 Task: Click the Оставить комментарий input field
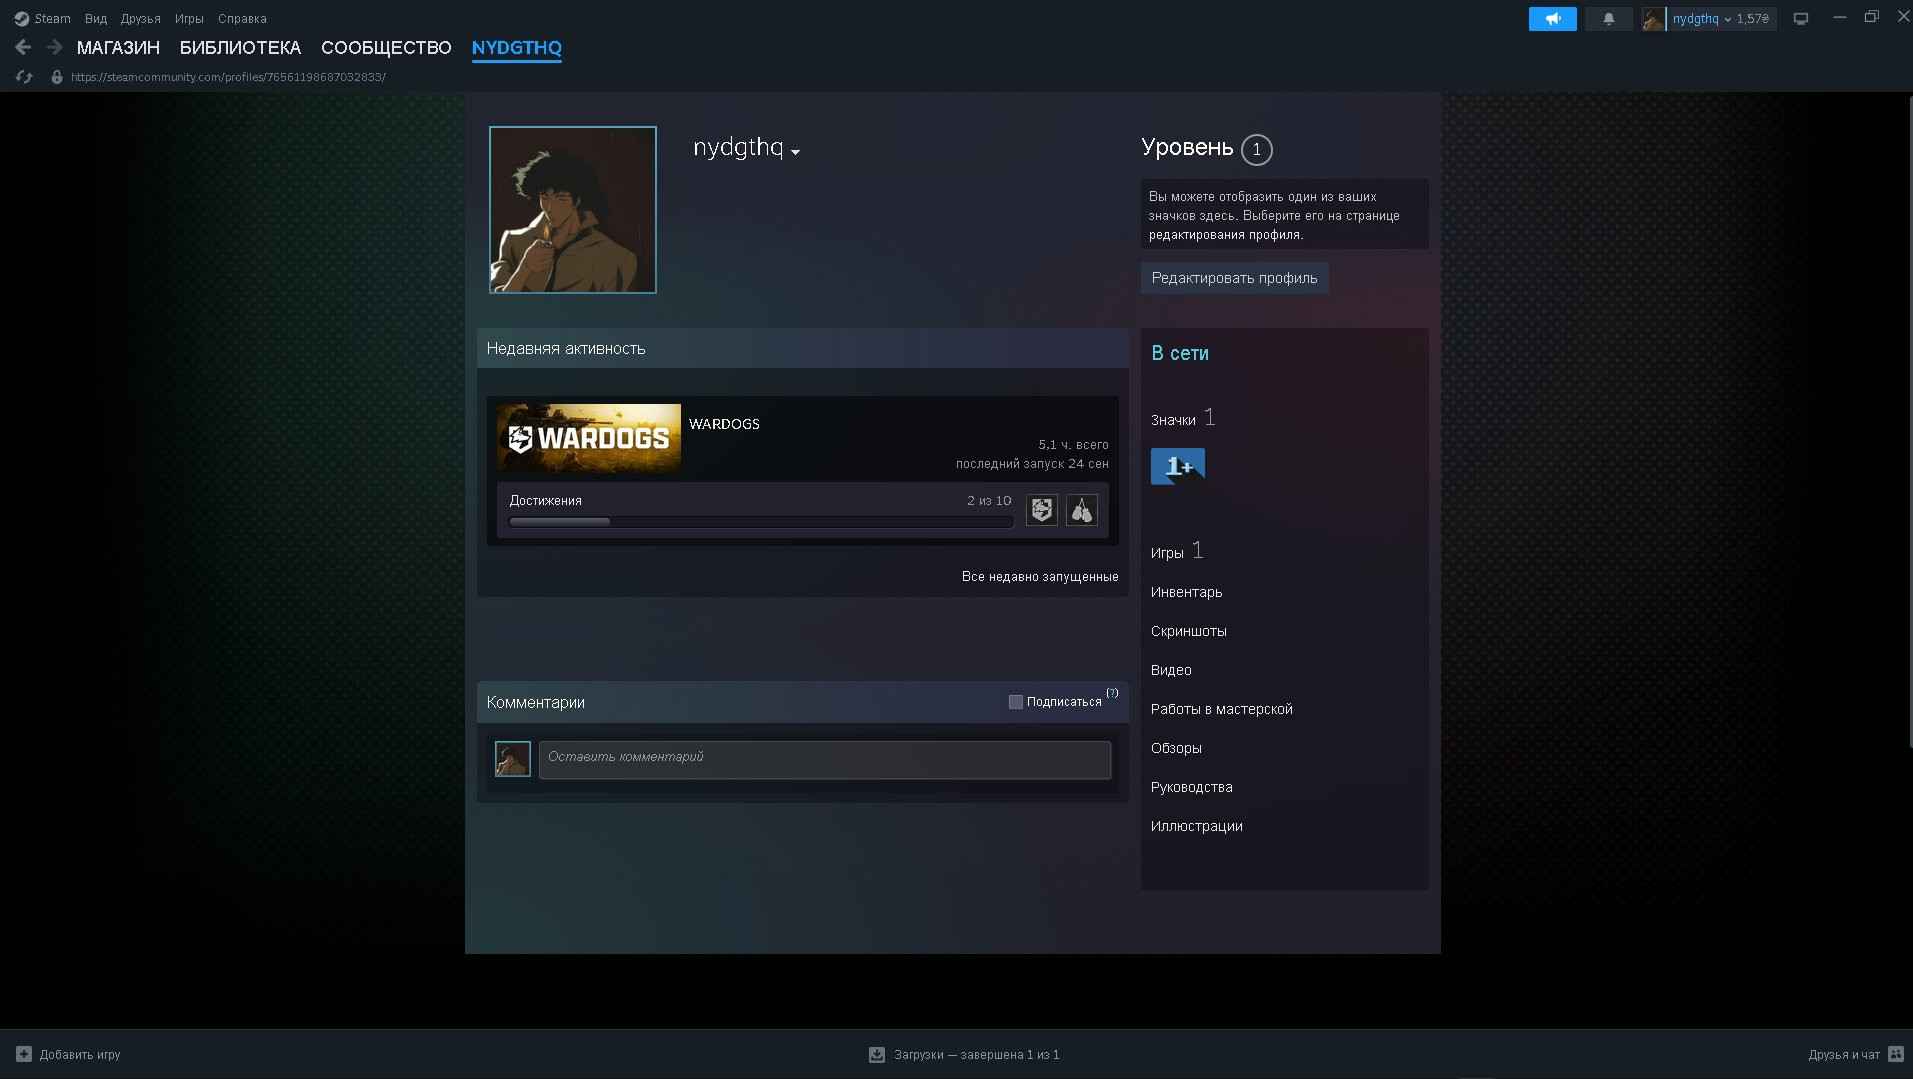[x=825, y=760]
